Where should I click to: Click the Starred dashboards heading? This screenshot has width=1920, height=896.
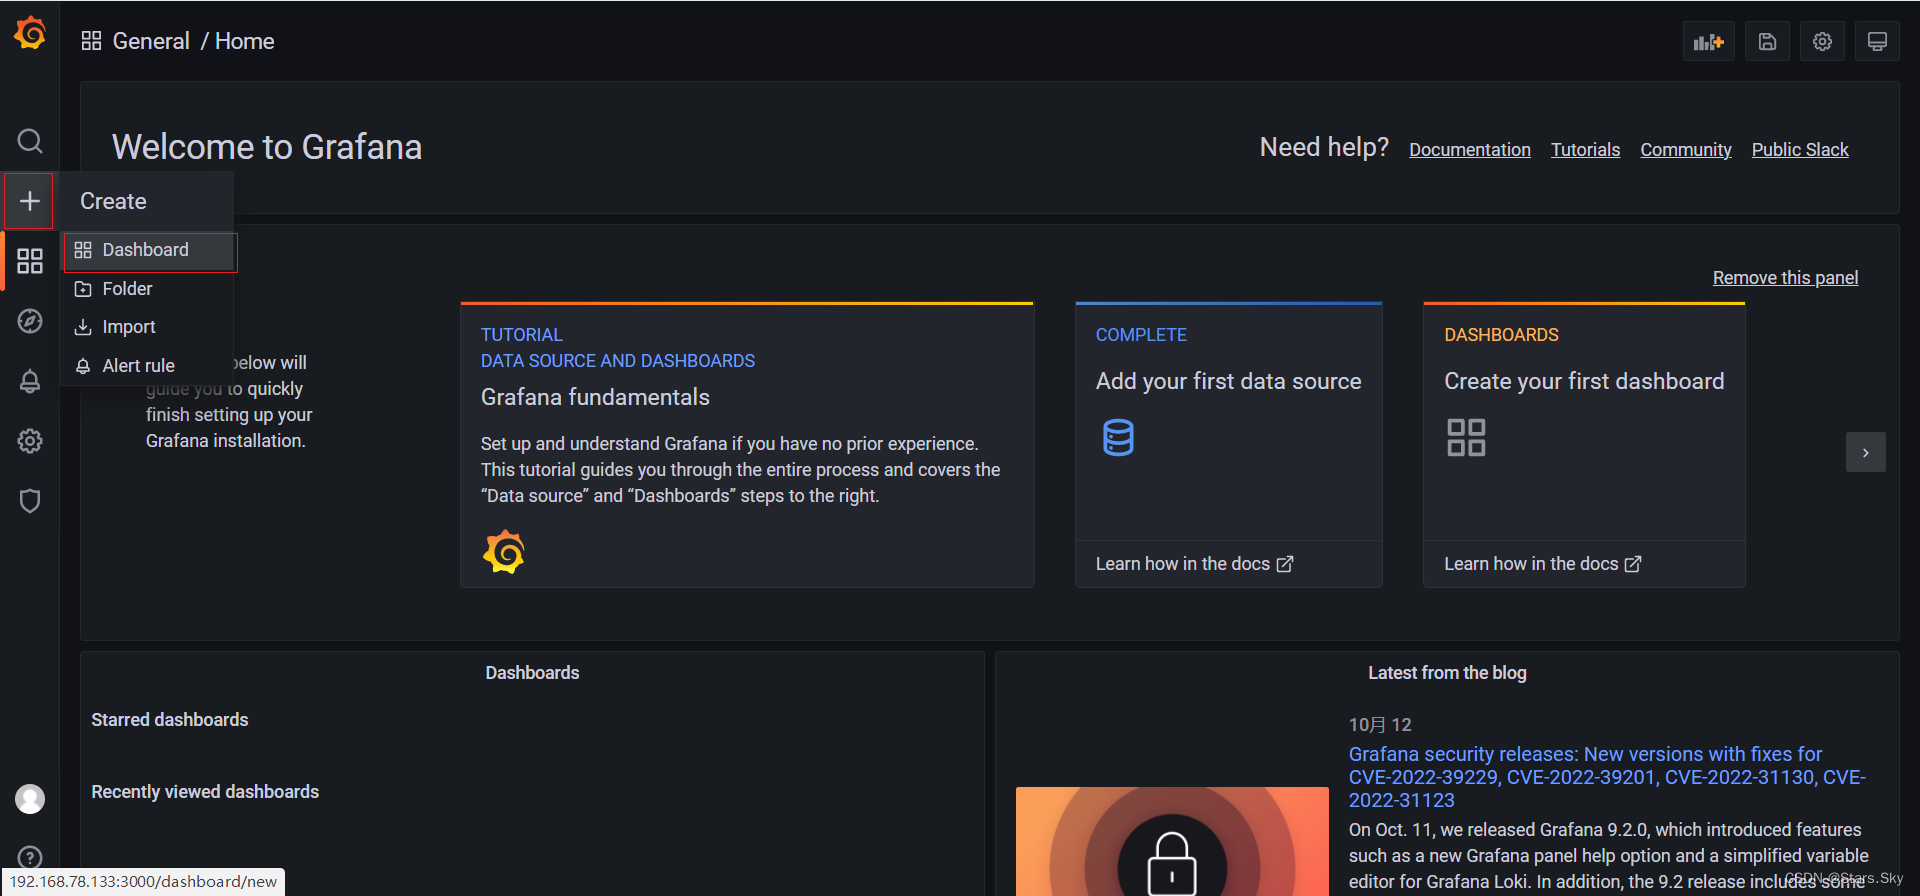point(170,720)
